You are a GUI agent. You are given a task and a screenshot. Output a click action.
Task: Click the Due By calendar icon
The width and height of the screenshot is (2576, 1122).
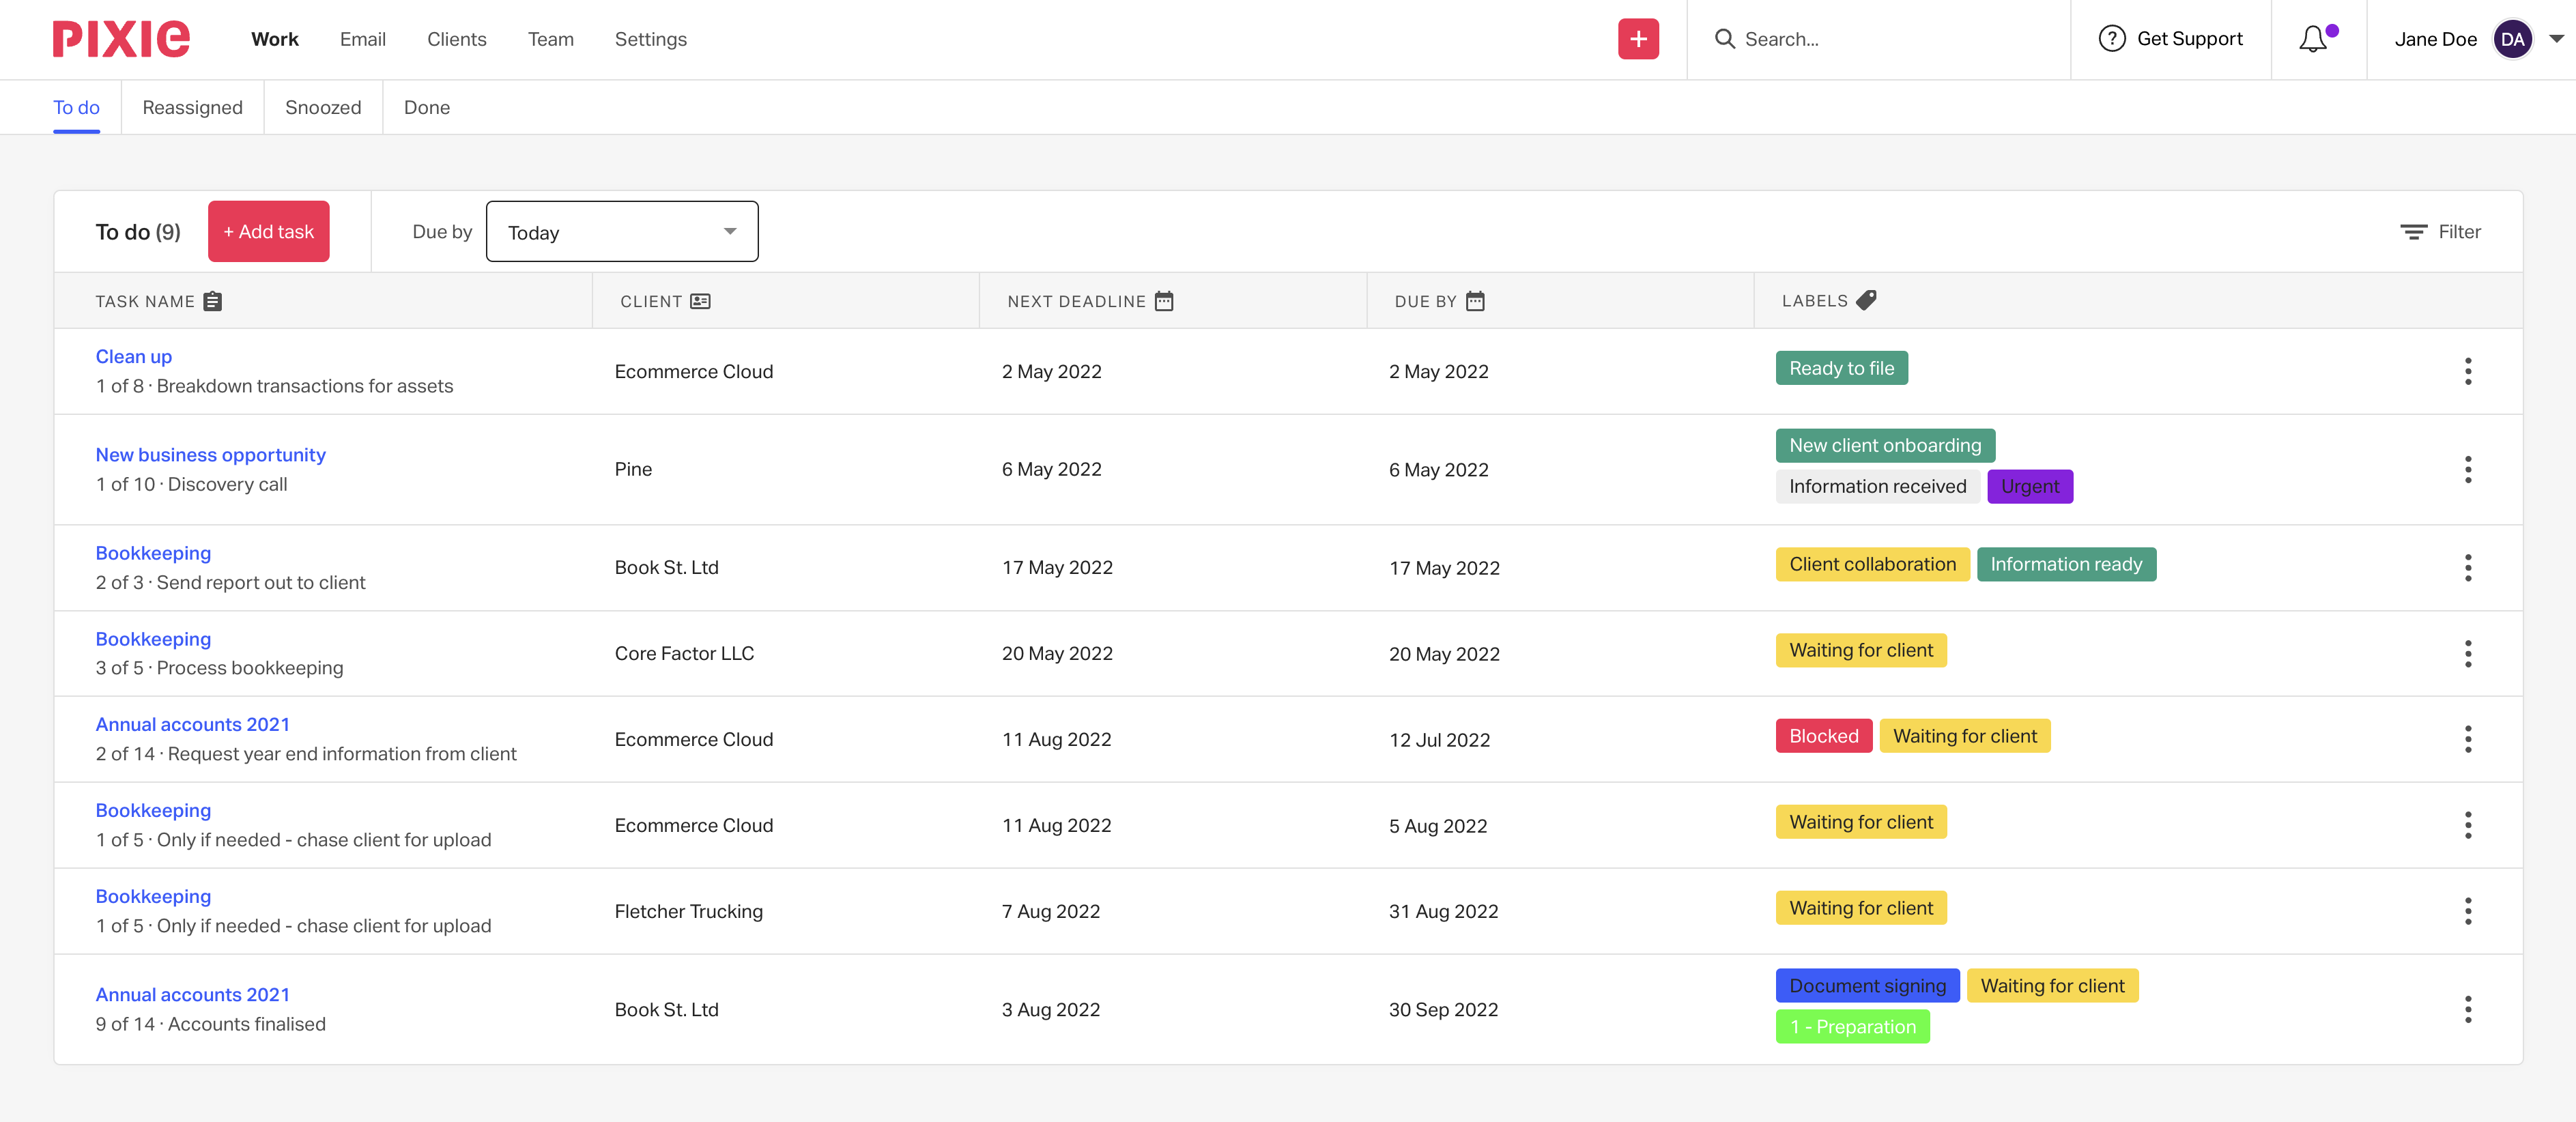pos(1475,301)
